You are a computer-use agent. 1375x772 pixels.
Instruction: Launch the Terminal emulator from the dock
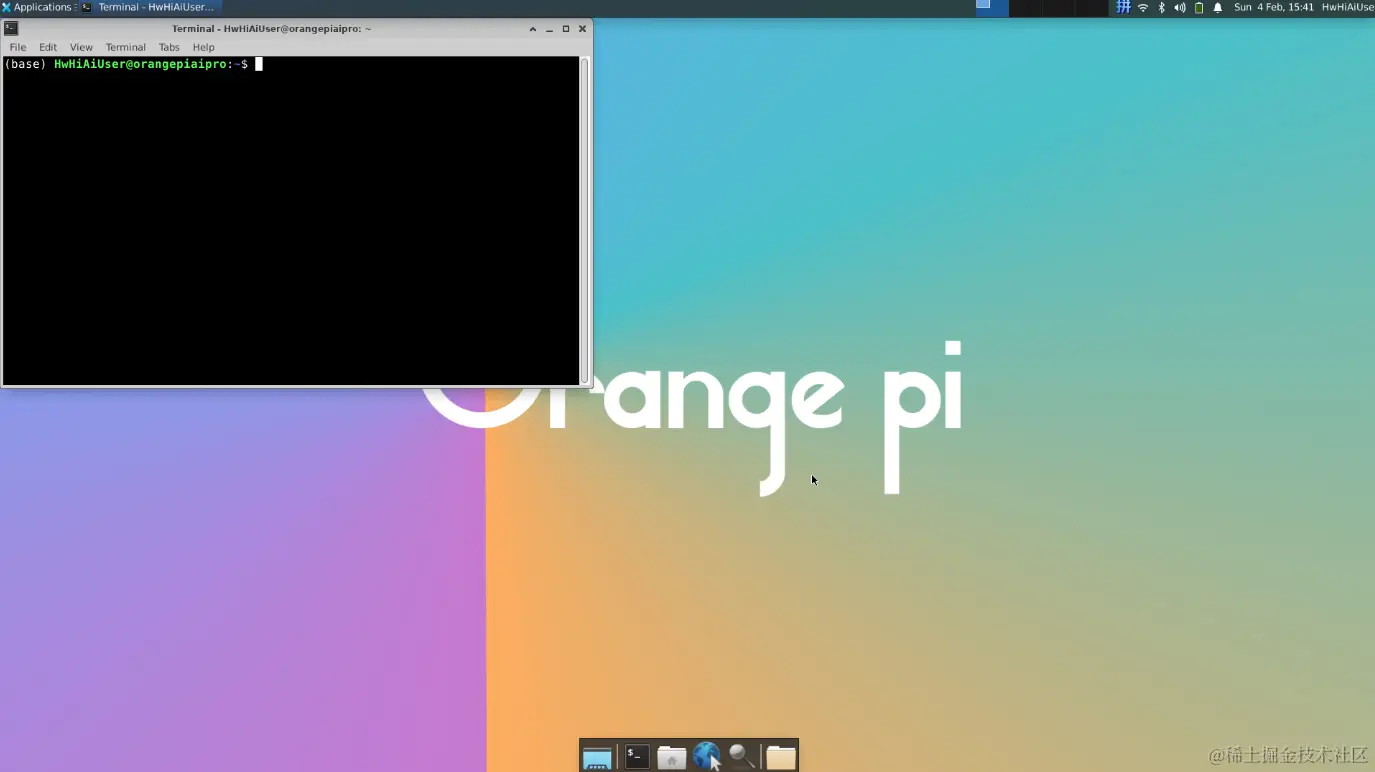pos(637,757)
